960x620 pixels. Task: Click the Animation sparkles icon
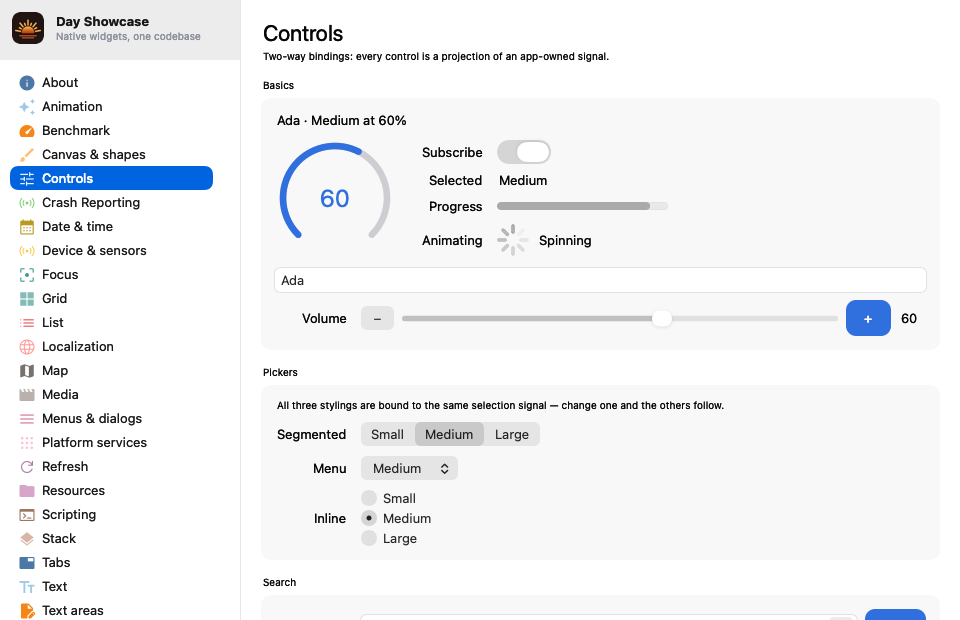point(27,106)
